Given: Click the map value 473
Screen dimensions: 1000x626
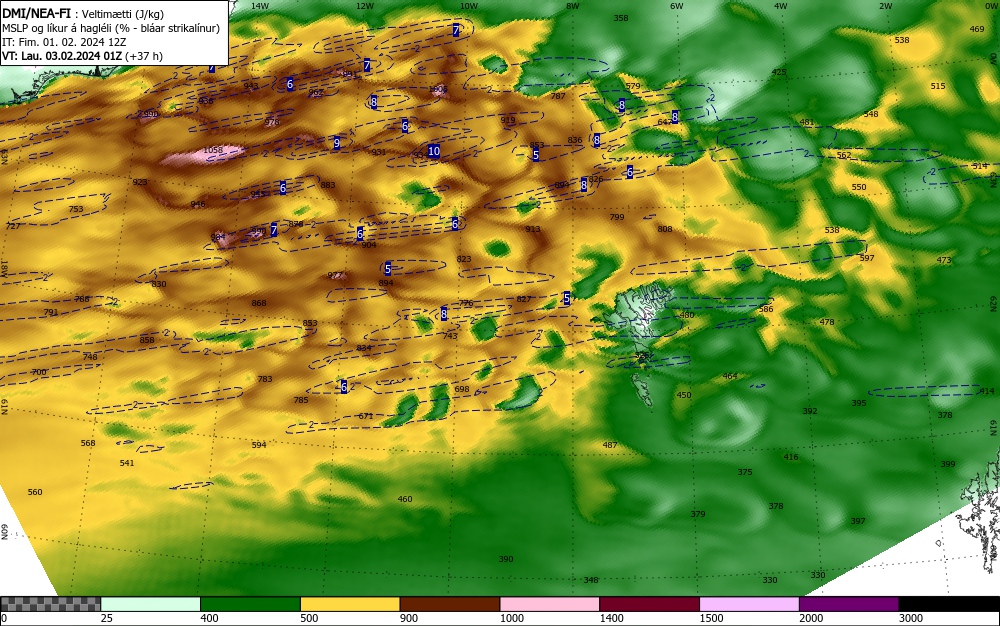Looking at the screenshot, I should 944,260.
